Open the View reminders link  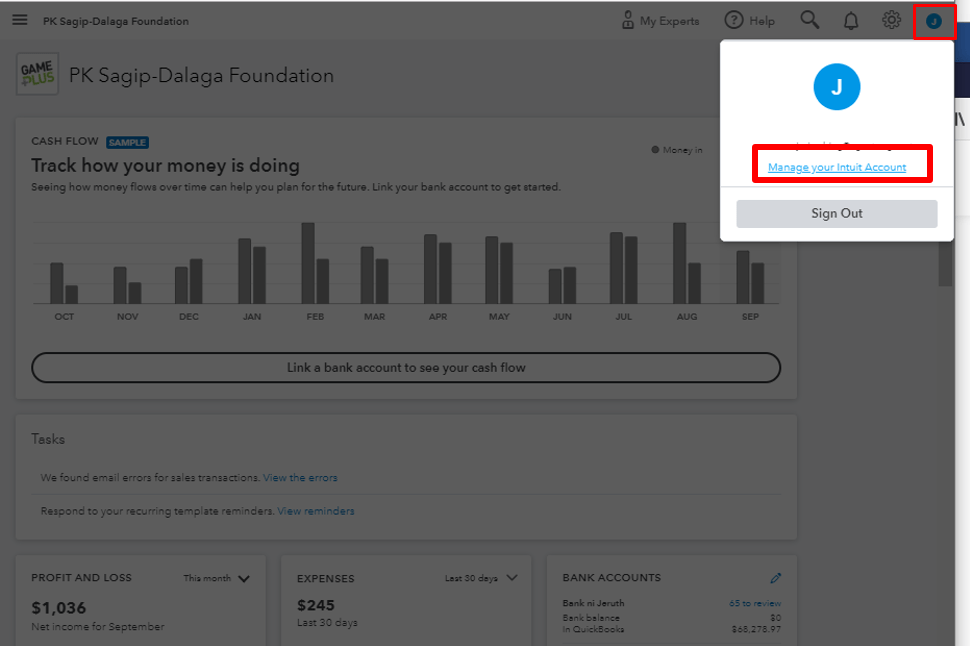coord(315,511)
